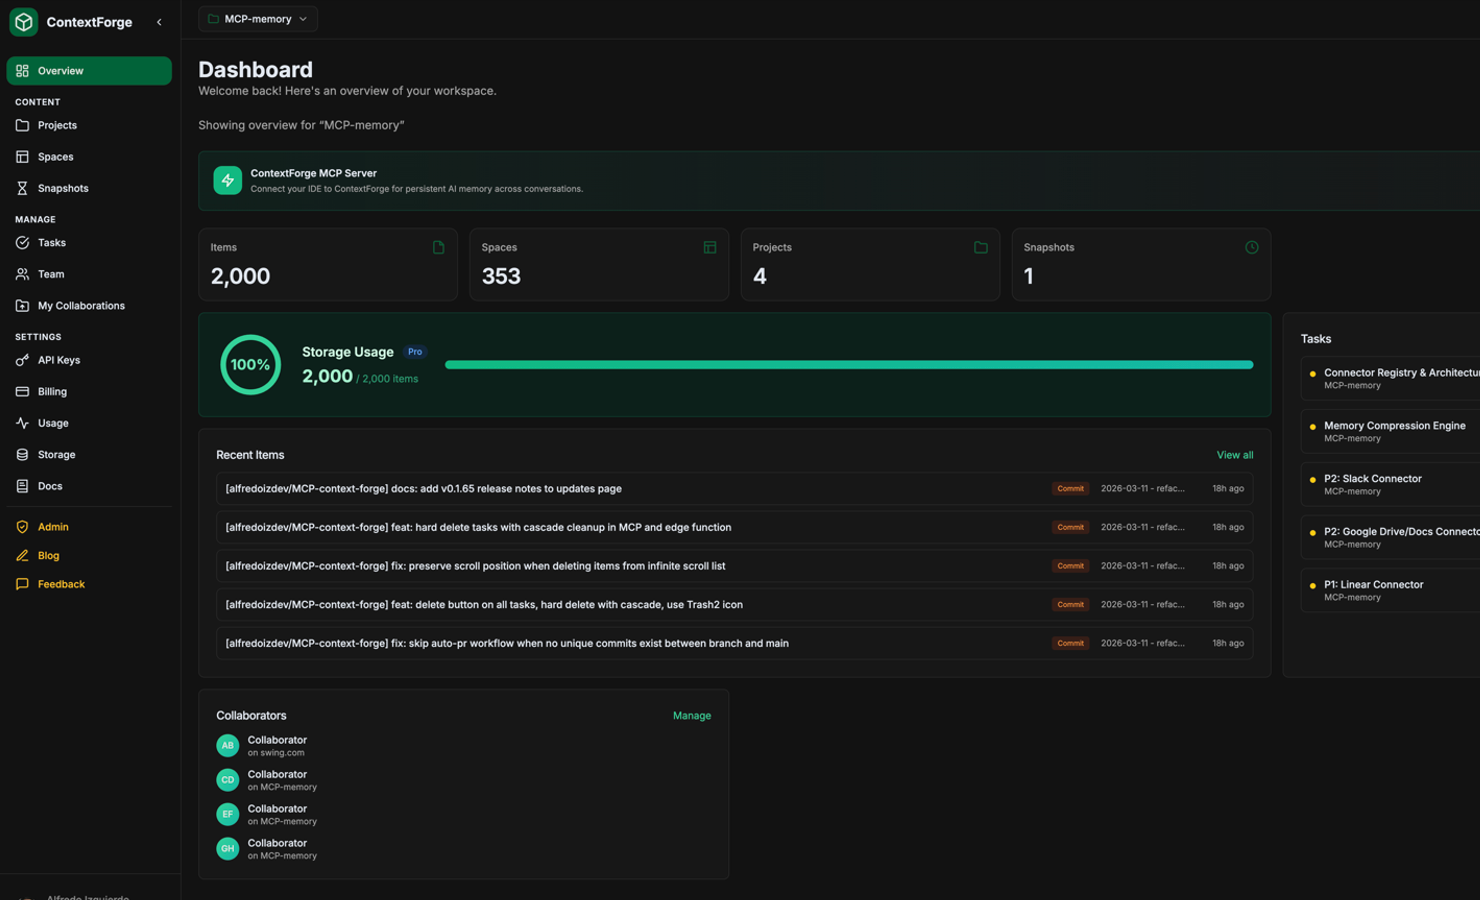Open Feedback via its chat bubble icon

tap(22, 584)
